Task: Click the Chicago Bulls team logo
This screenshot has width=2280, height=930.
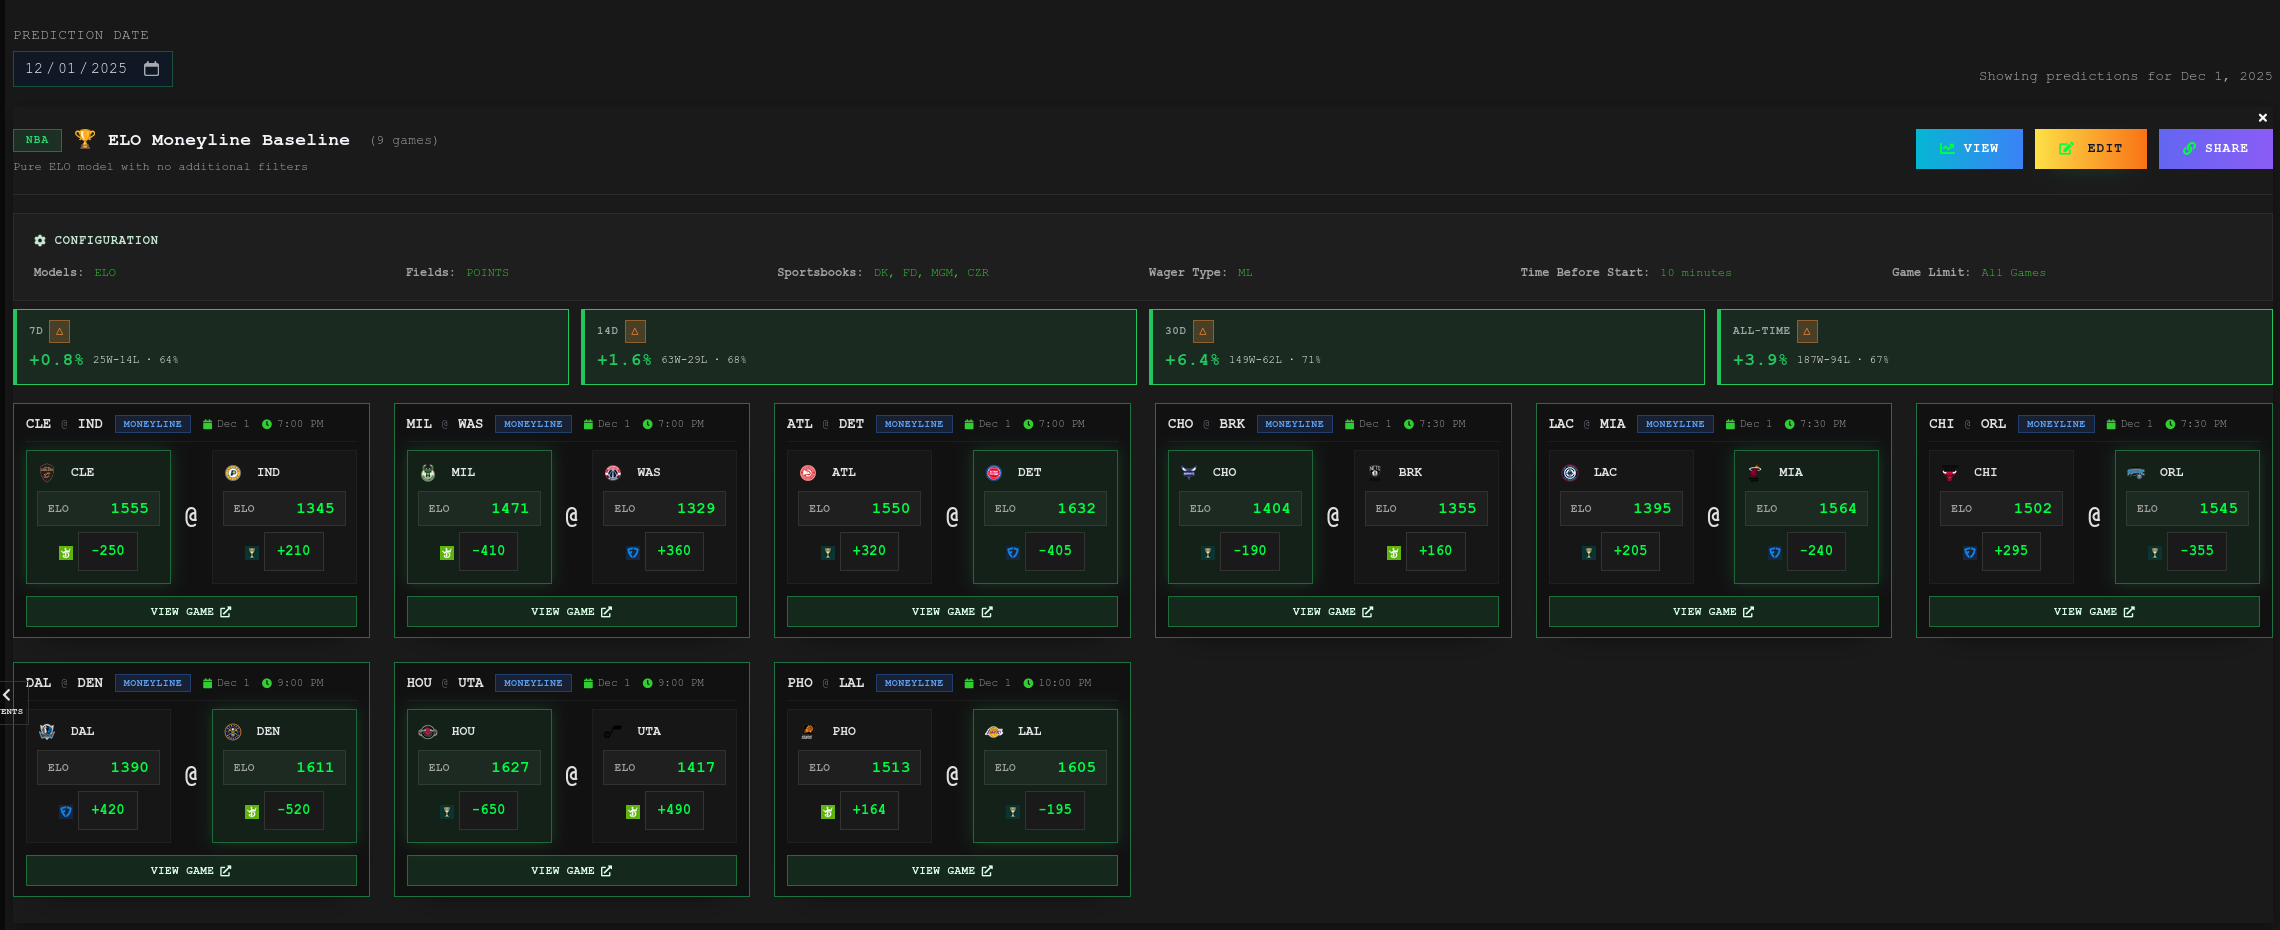Action: click(x=1950, y=473)
